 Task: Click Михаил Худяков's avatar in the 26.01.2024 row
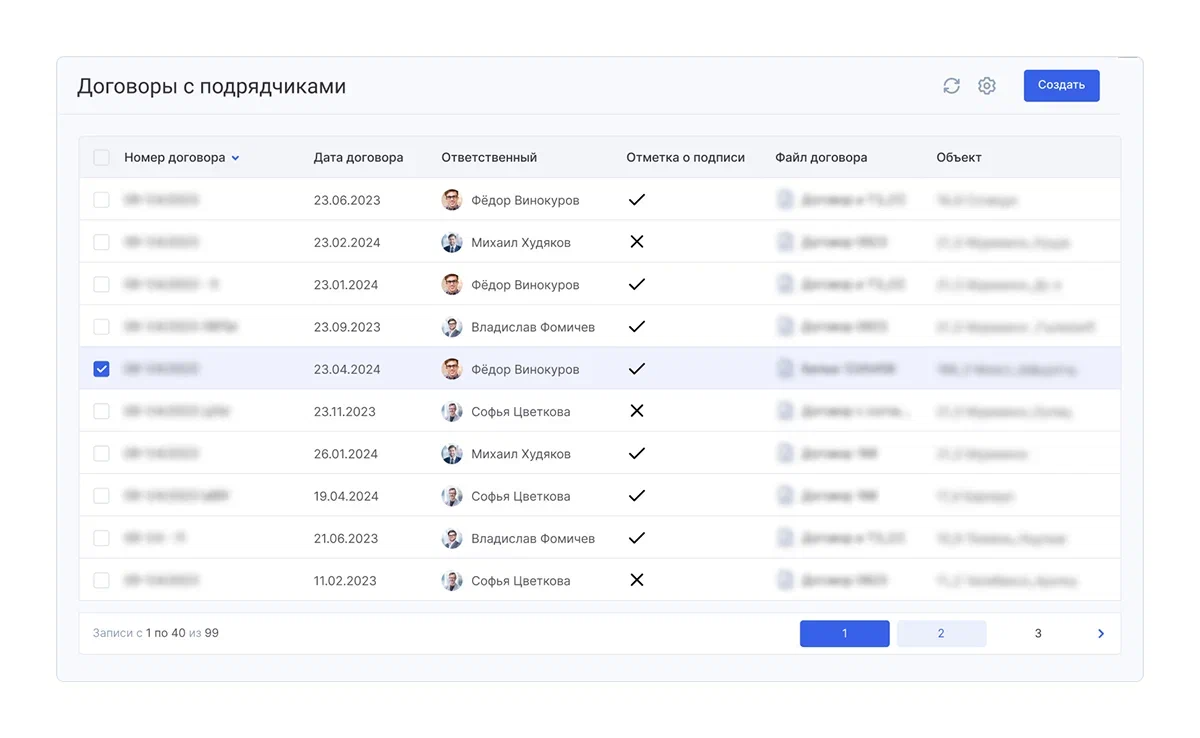point(452,454)
